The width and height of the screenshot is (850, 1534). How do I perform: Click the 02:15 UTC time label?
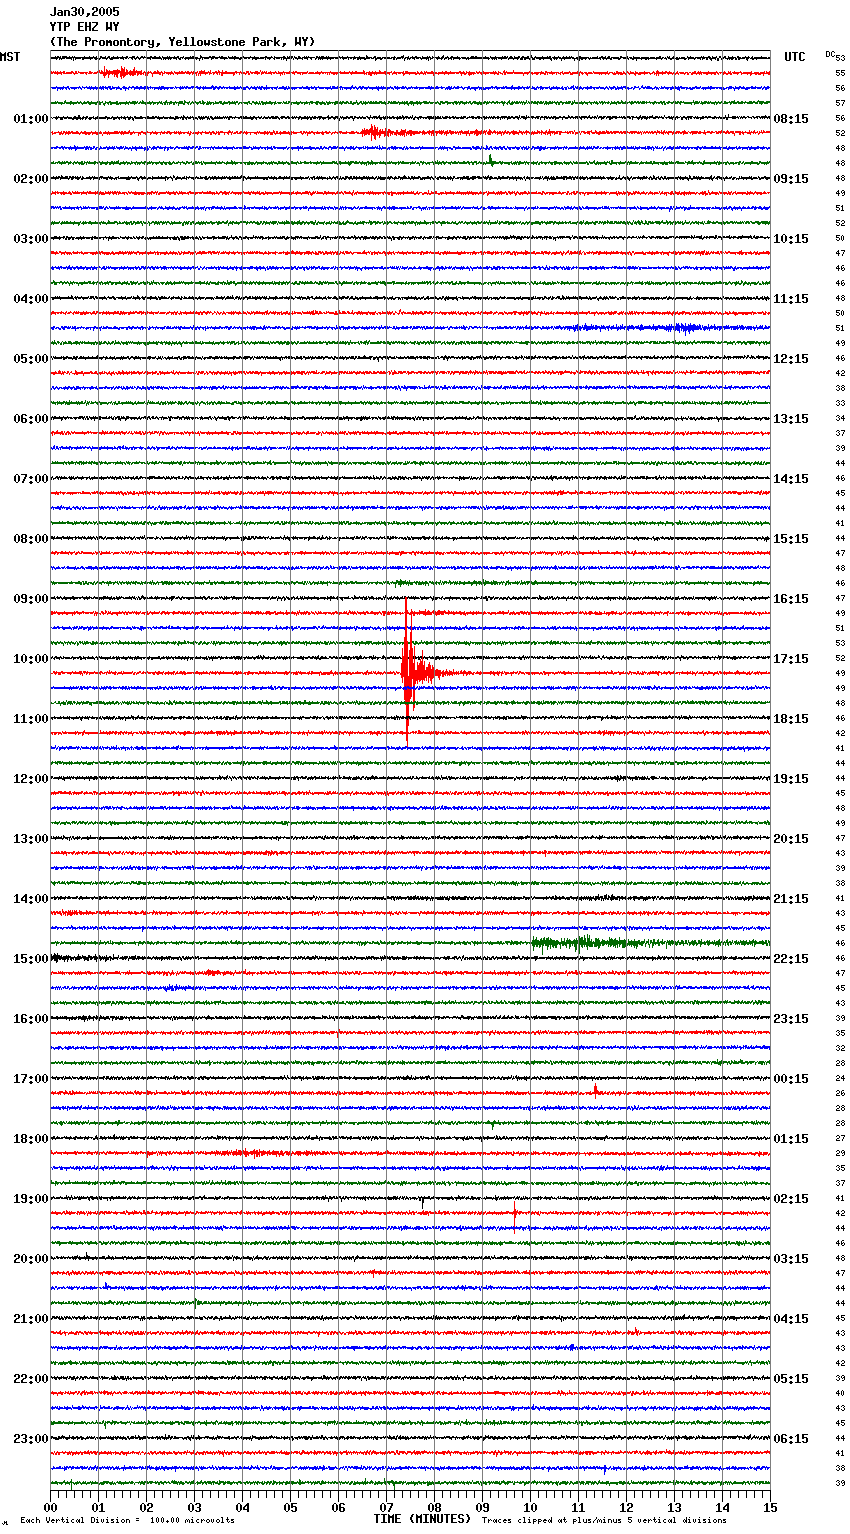pos(791,1199)
